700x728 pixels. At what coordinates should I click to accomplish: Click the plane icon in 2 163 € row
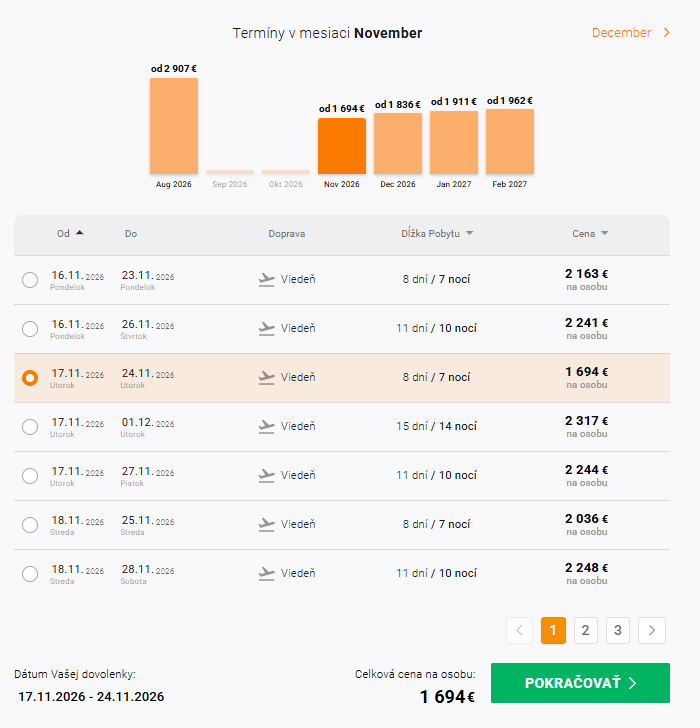[266, 280]
